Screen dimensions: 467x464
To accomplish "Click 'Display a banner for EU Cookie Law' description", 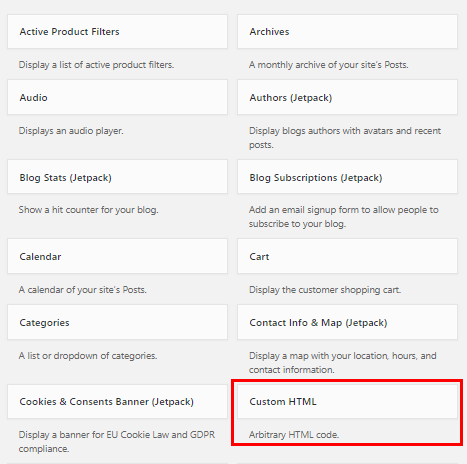I will pos(117,442).
